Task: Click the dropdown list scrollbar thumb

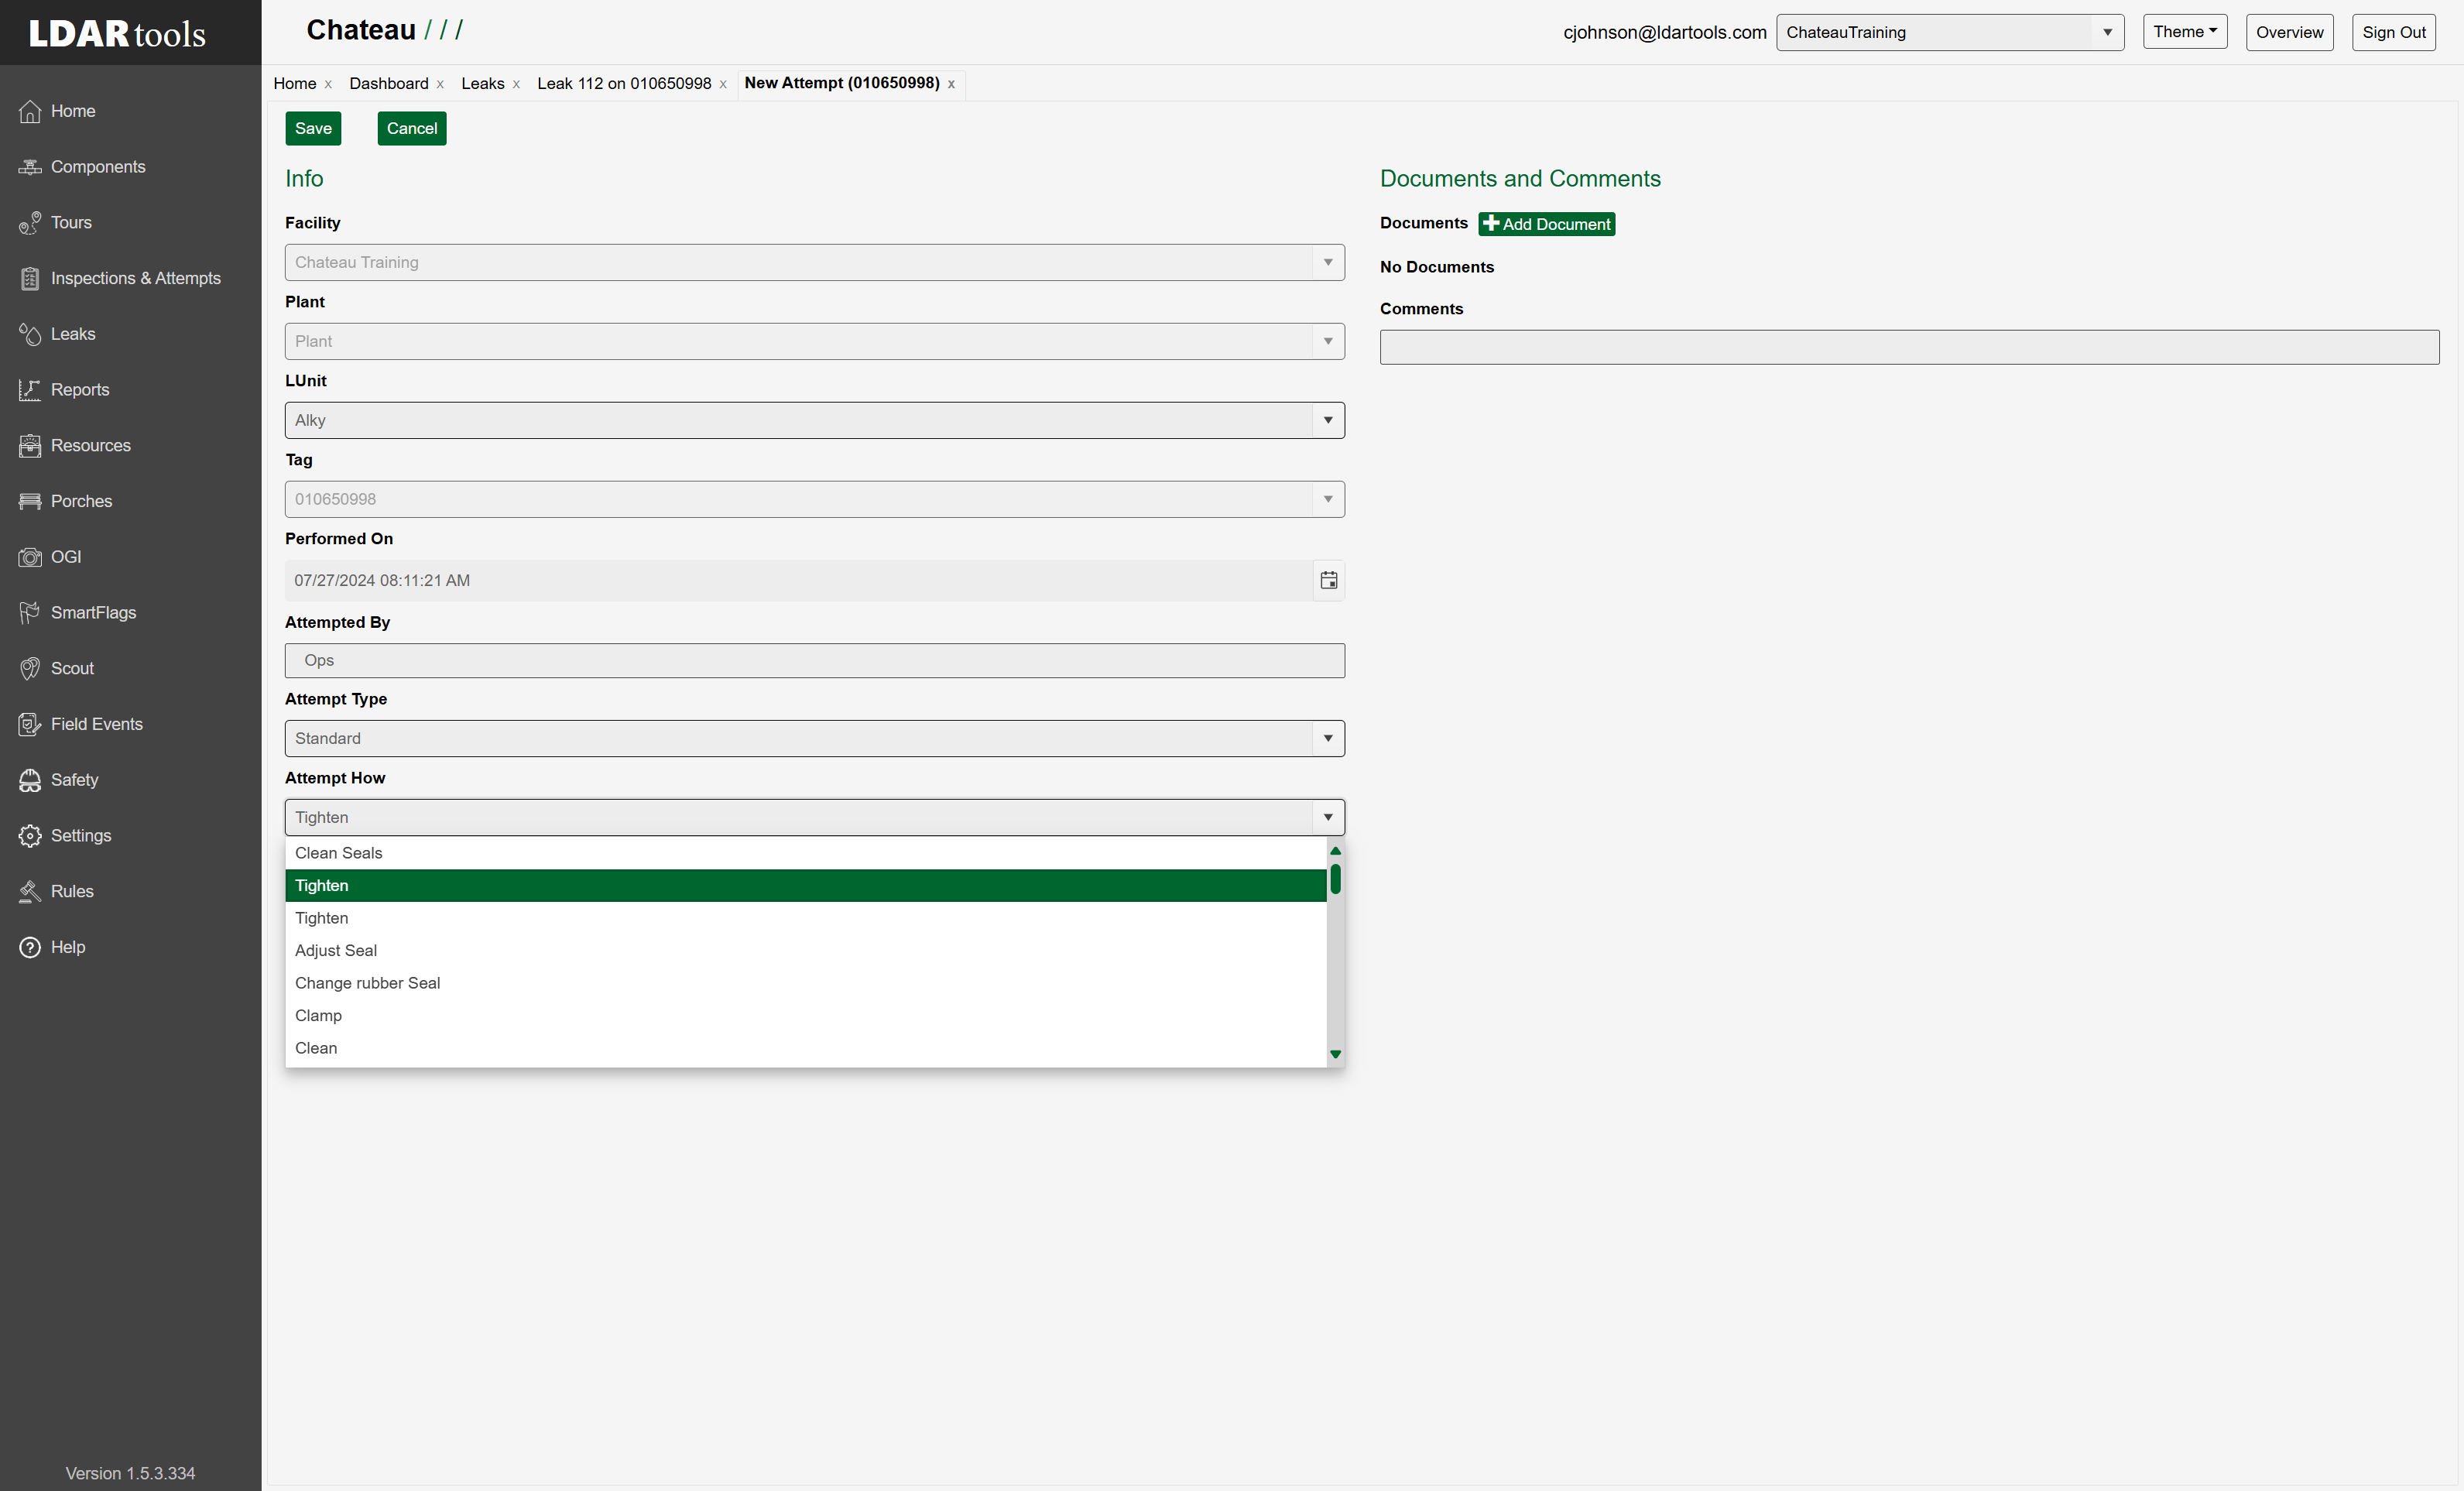Action: (x=1335, y=879)
